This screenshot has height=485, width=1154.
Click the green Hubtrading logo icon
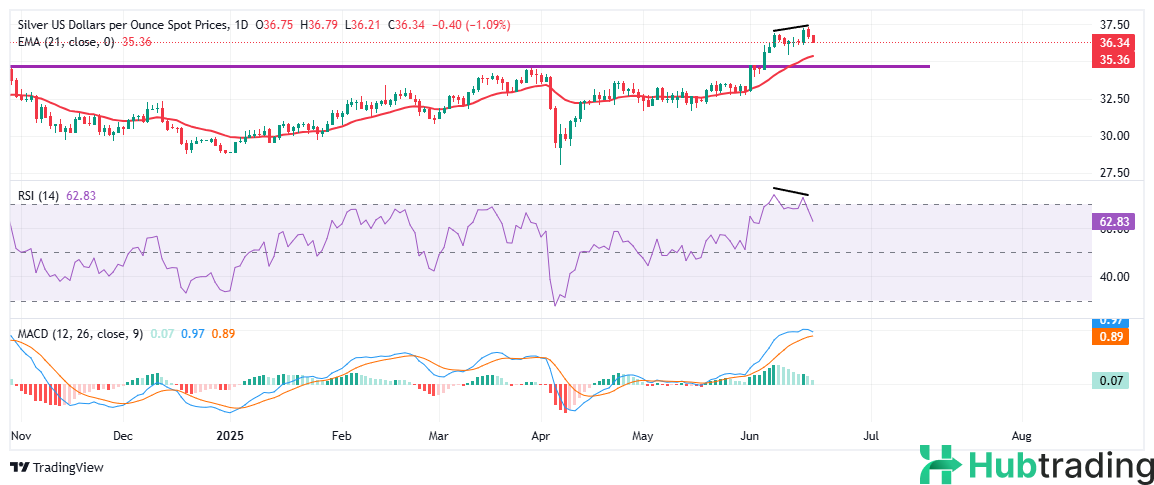pyautogui.click(x=941, y=466)
